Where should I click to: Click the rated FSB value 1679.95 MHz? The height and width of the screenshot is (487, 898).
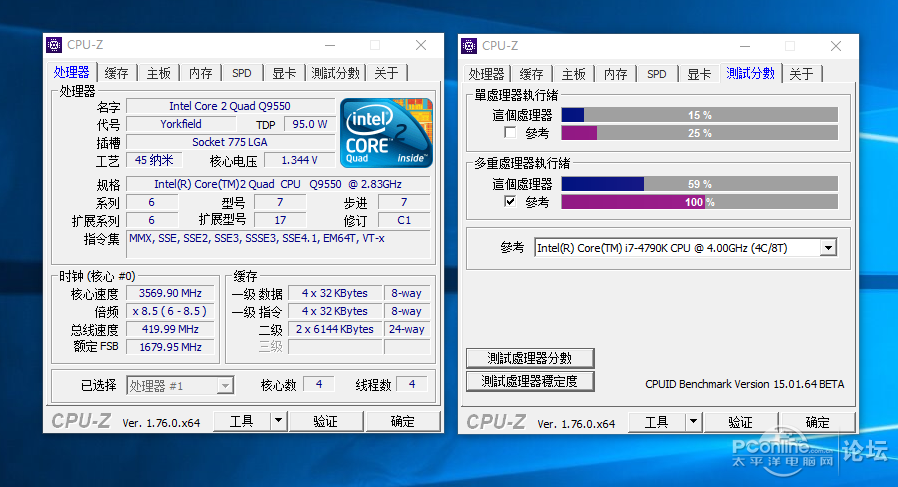170,347
